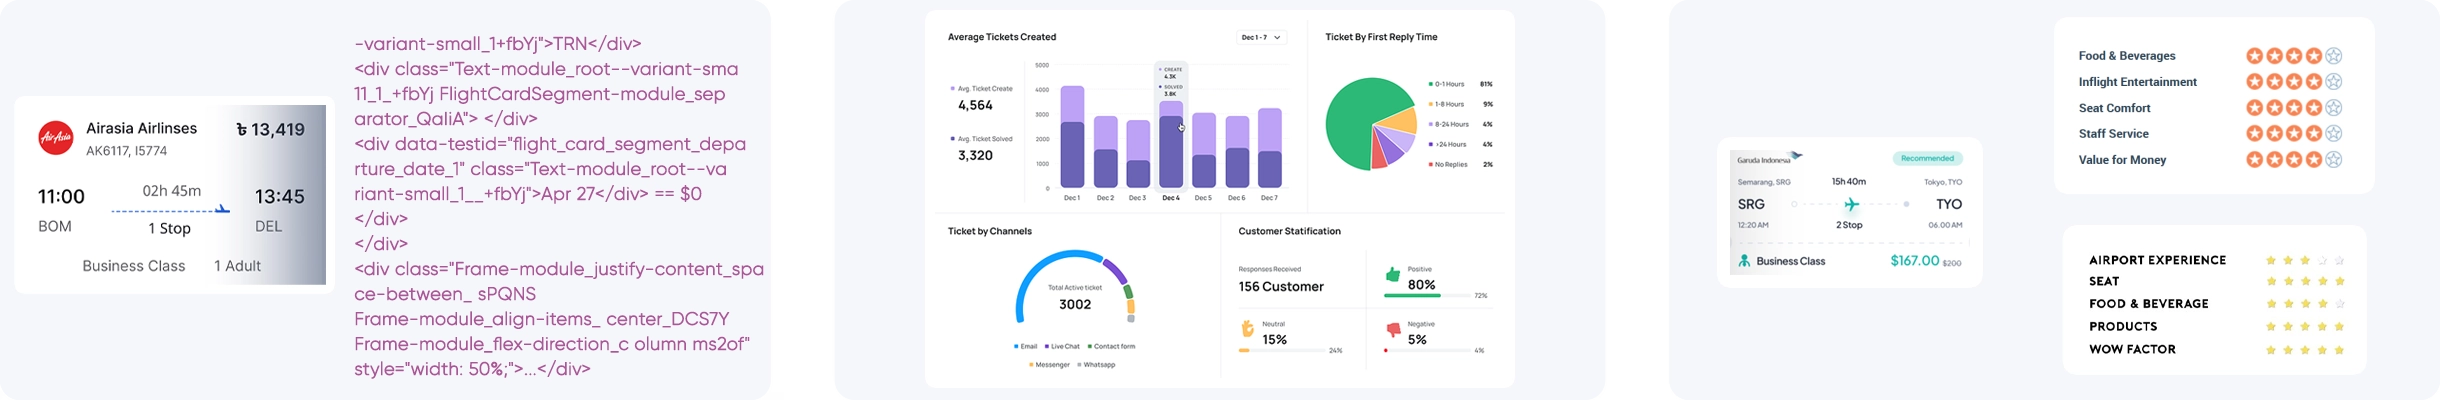
Task: Click the Average Tickets Created heading
Action: pos(1002,37)
